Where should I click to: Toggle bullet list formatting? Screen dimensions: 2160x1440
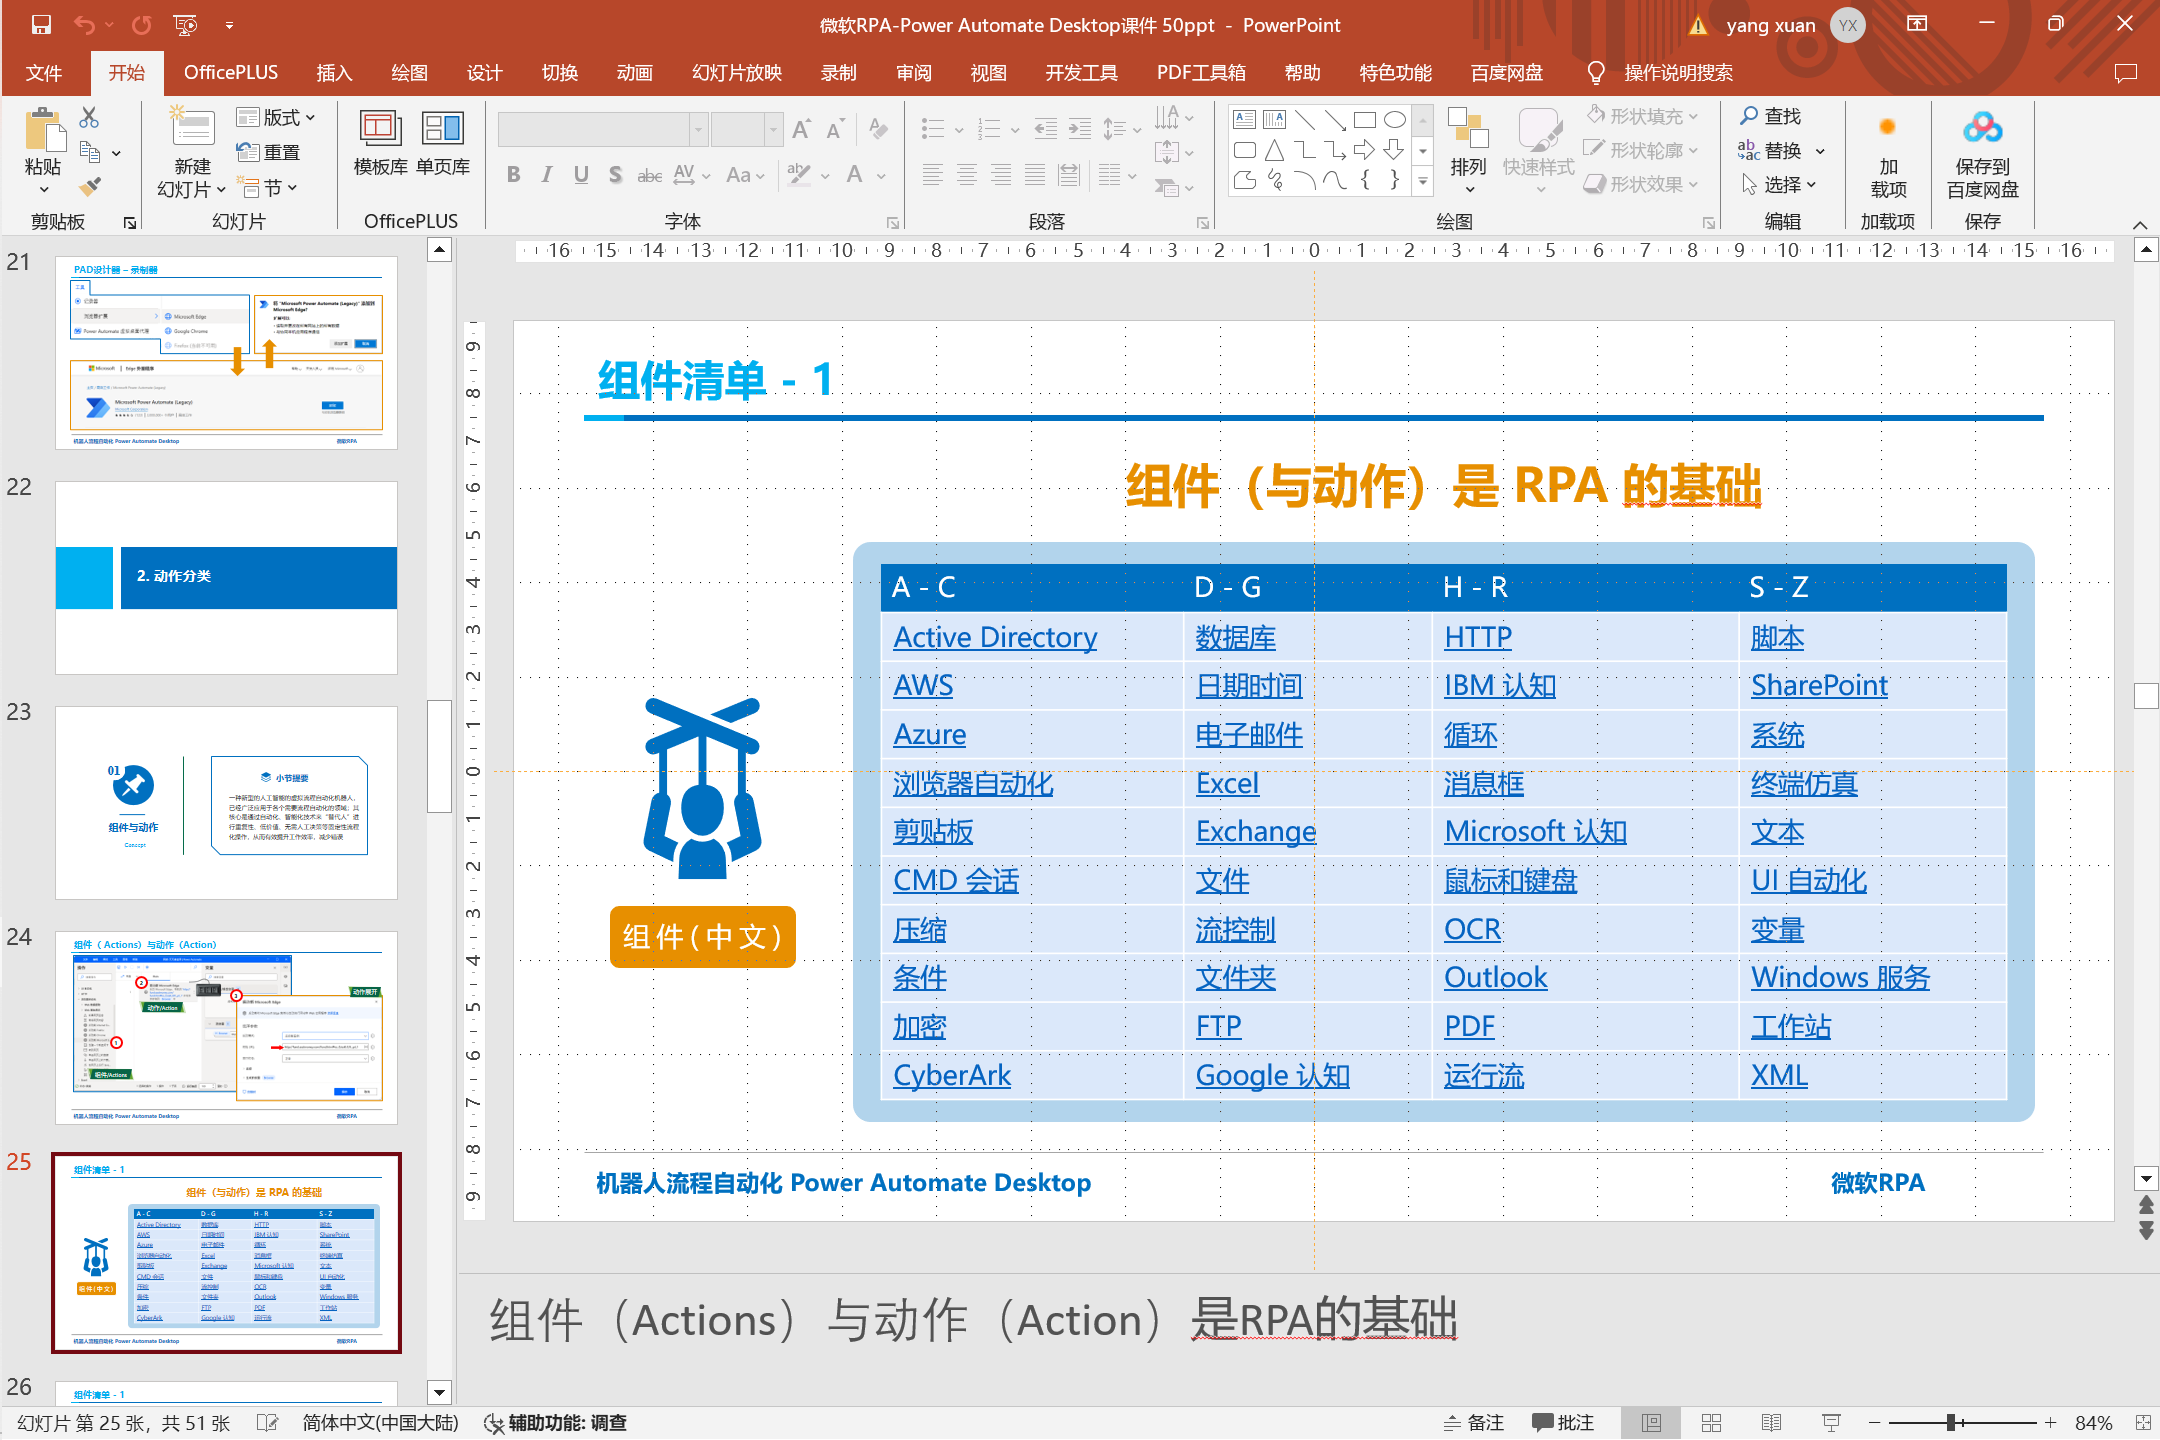[x=932, y=128]
